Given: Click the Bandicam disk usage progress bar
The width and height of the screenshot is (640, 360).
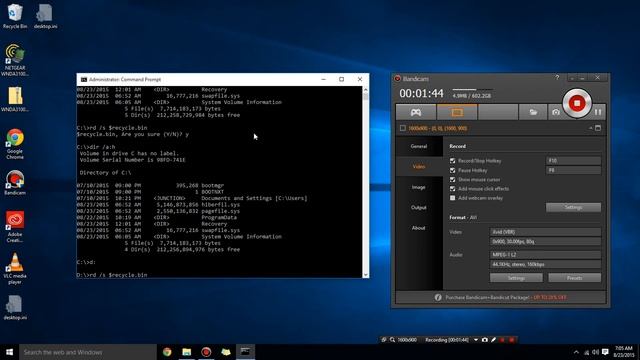Looking at the screenshot, I should pyautogui.click(x=472, y=89).
